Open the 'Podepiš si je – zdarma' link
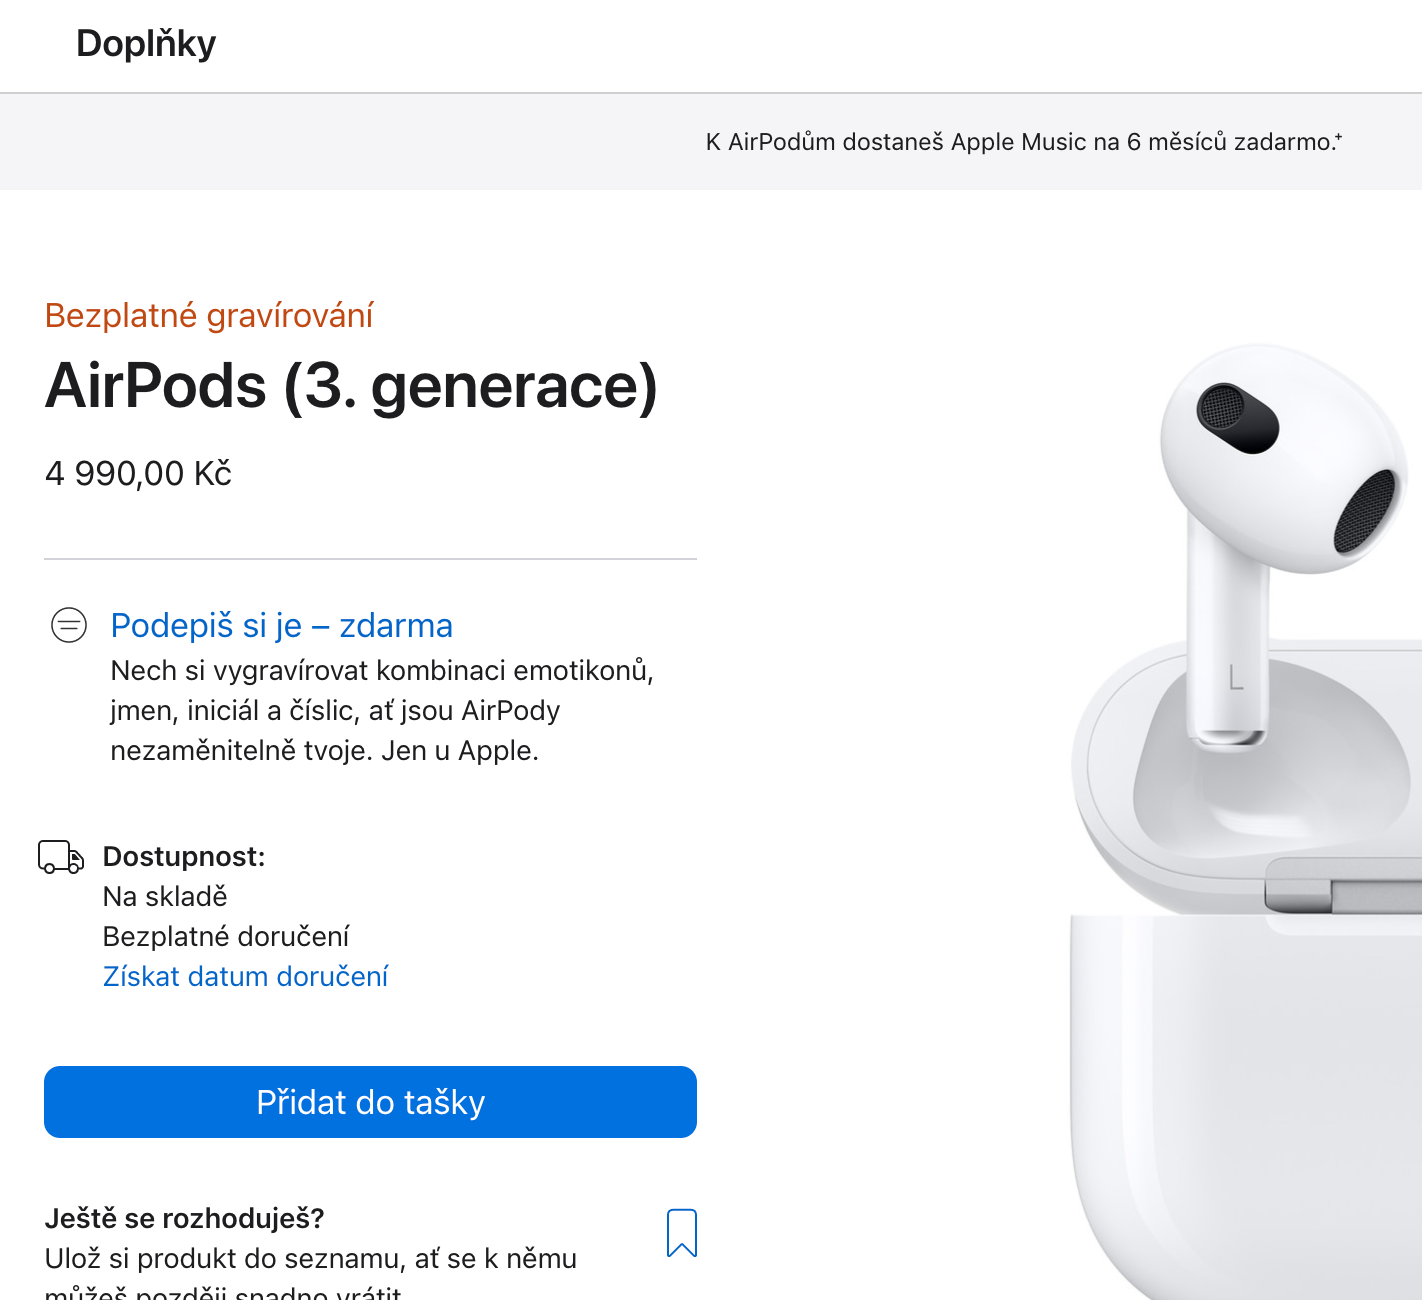Viewport: 1422px width, 1300px height. 281,626
